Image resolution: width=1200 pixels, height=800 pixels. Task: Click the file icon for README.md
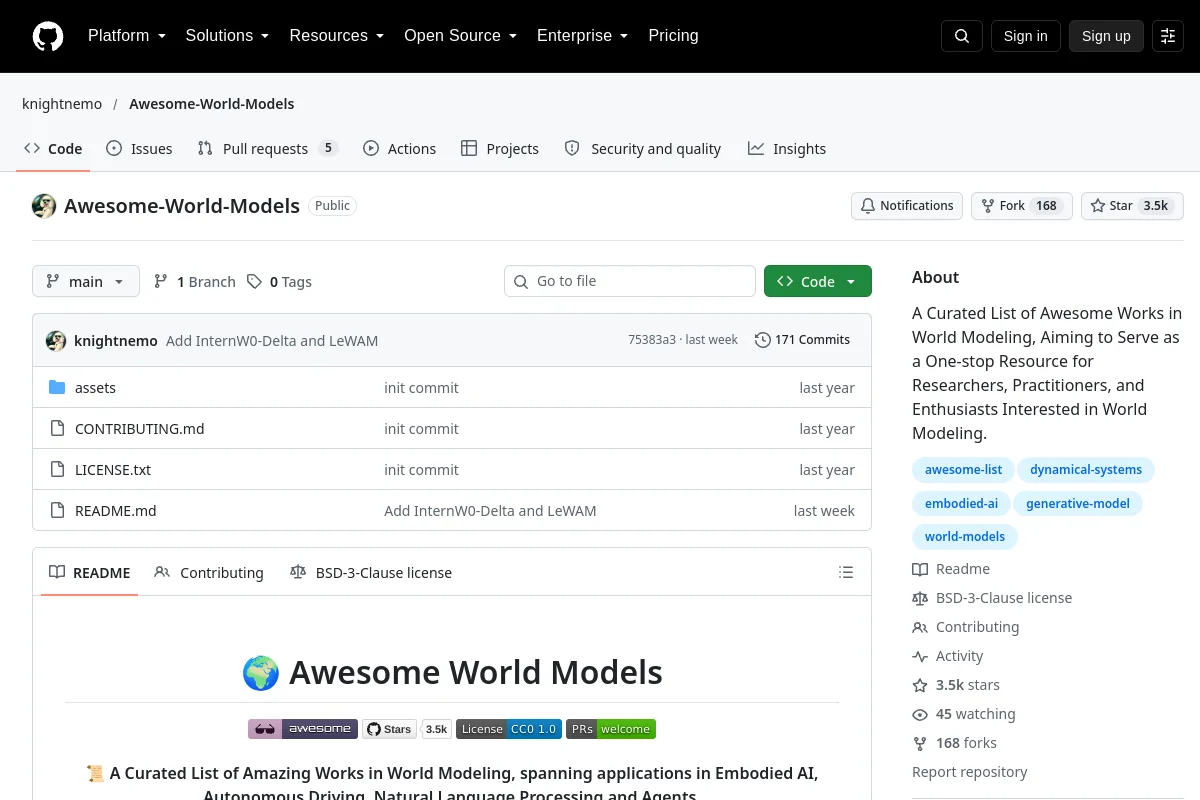(x=57, y=511)
